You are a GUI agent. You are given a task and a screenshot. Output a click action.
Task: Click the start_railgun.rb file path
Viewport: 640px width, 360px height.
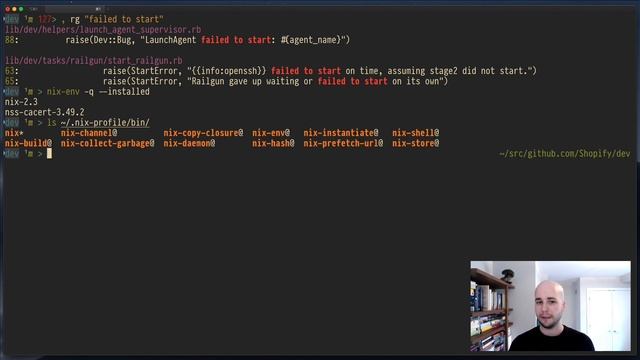pyautogui.click(x=93, y=61)
